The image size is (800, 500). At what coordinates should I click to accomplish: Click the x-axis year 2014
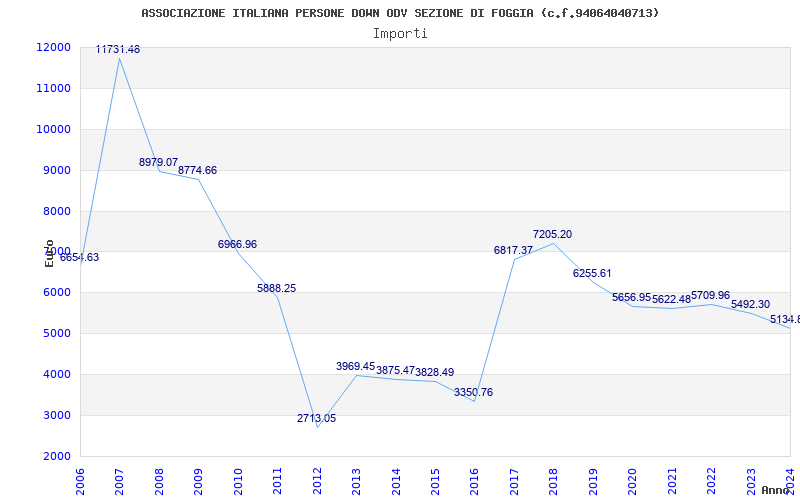tap(396, 481)
